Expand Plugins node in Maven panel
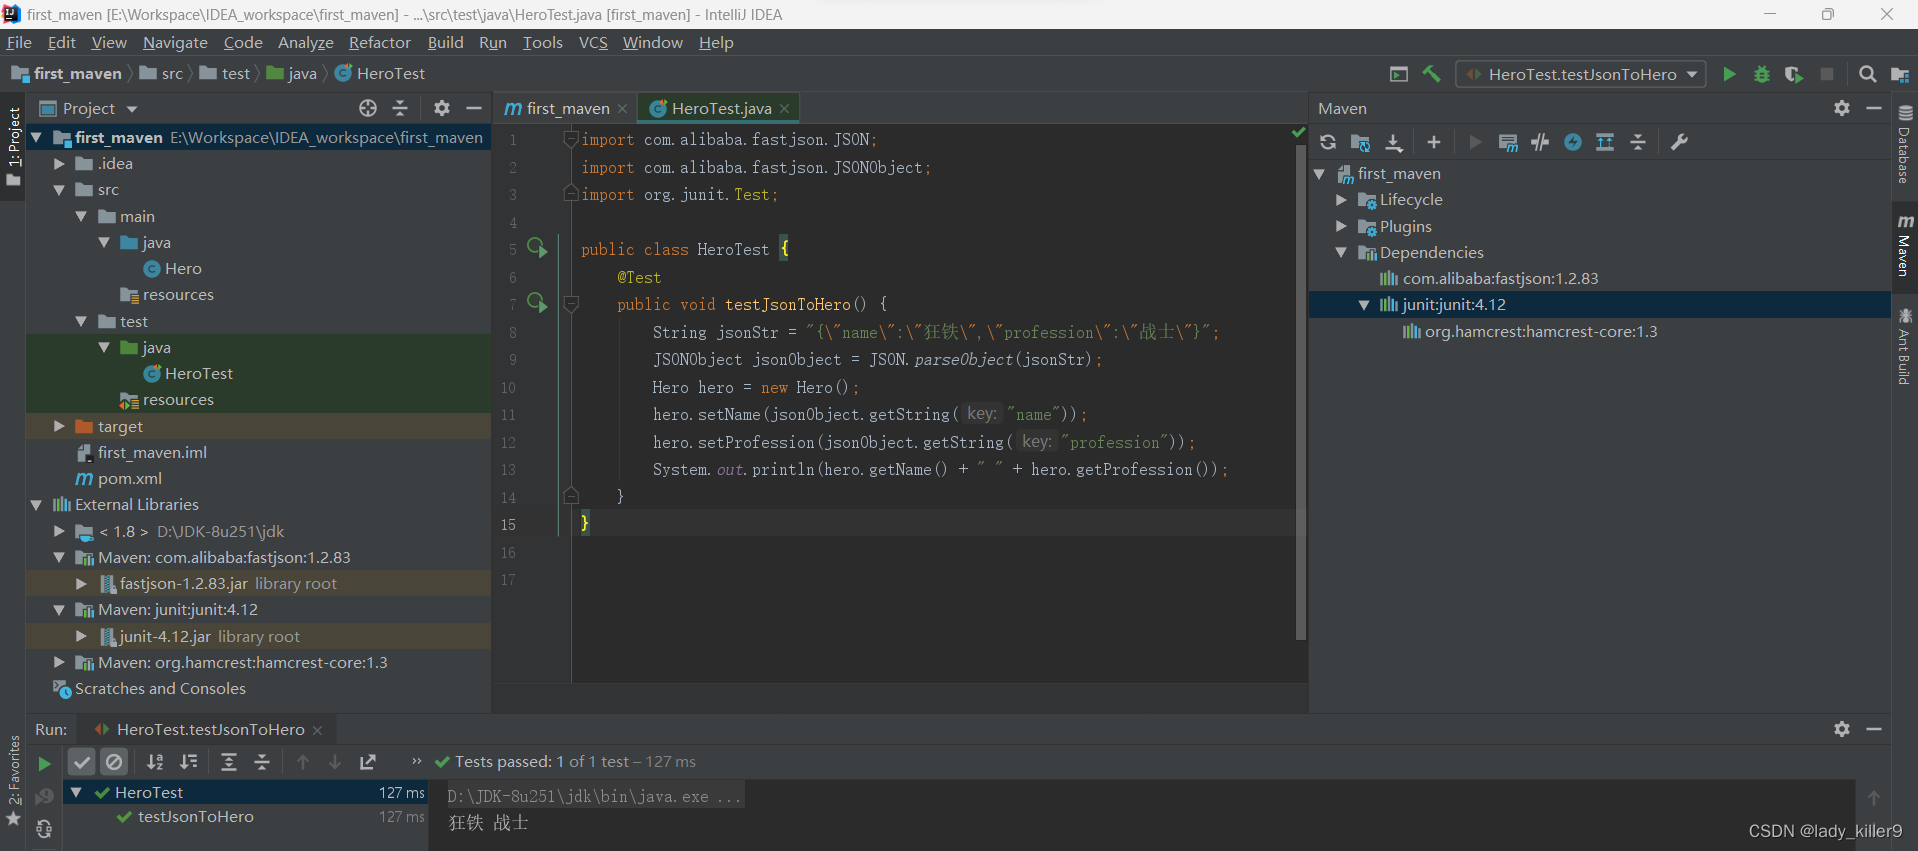1918x851 pixels. [x=1342, y=226]
